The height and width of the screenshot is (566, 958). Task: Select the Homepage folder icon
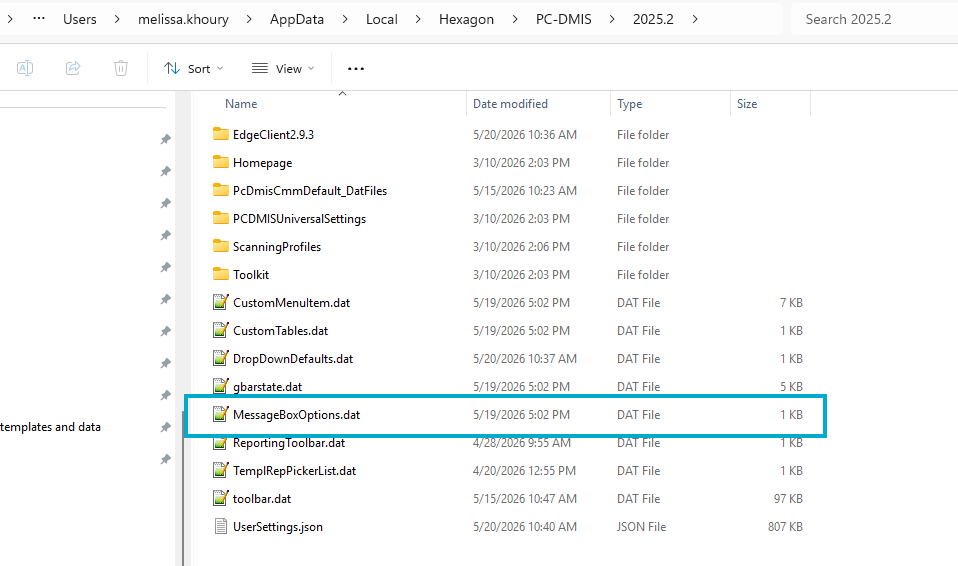point(221,162)
